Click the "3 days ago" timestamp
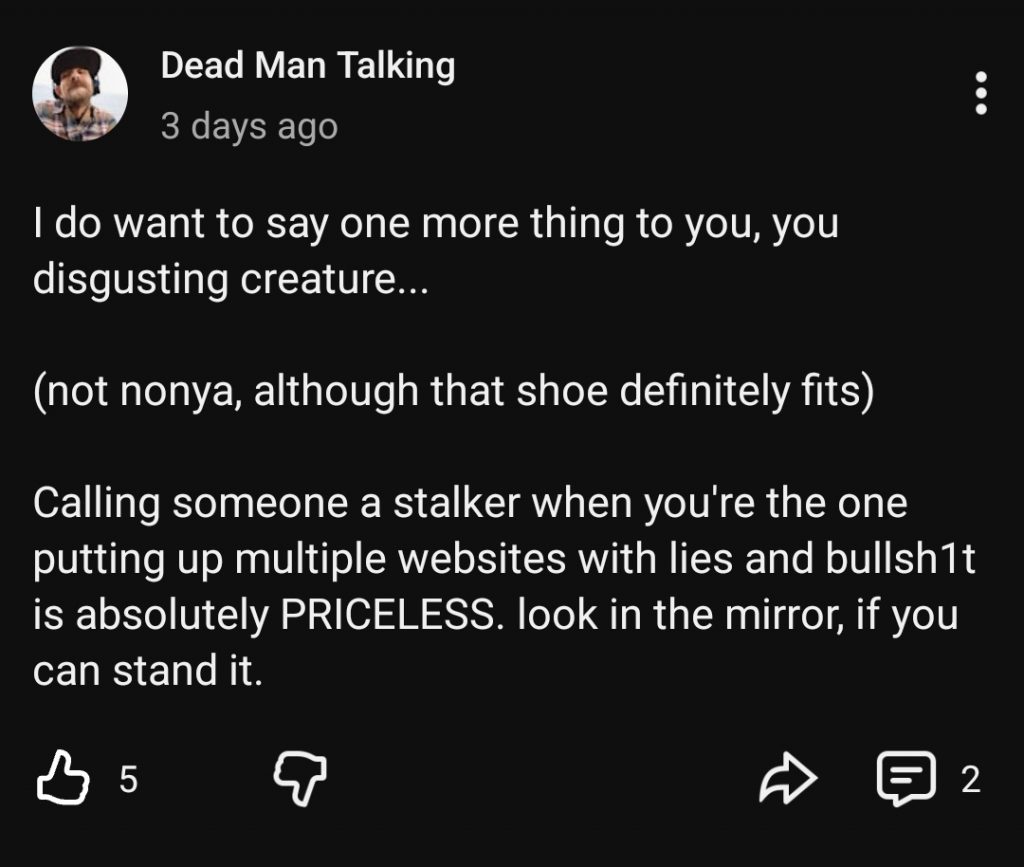Viewport: 1024px width, 867px height. [249, 127]
